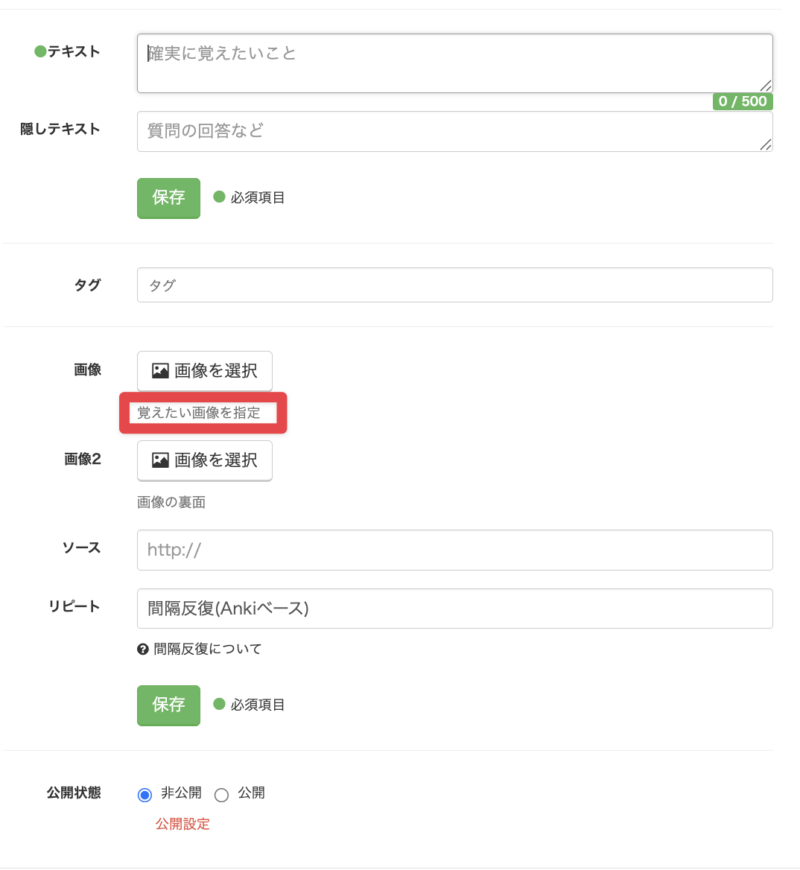Screen dimensions: 800x870
Task: Click the 隠しテキスト answer field
Action: click(x=454, y=131)
